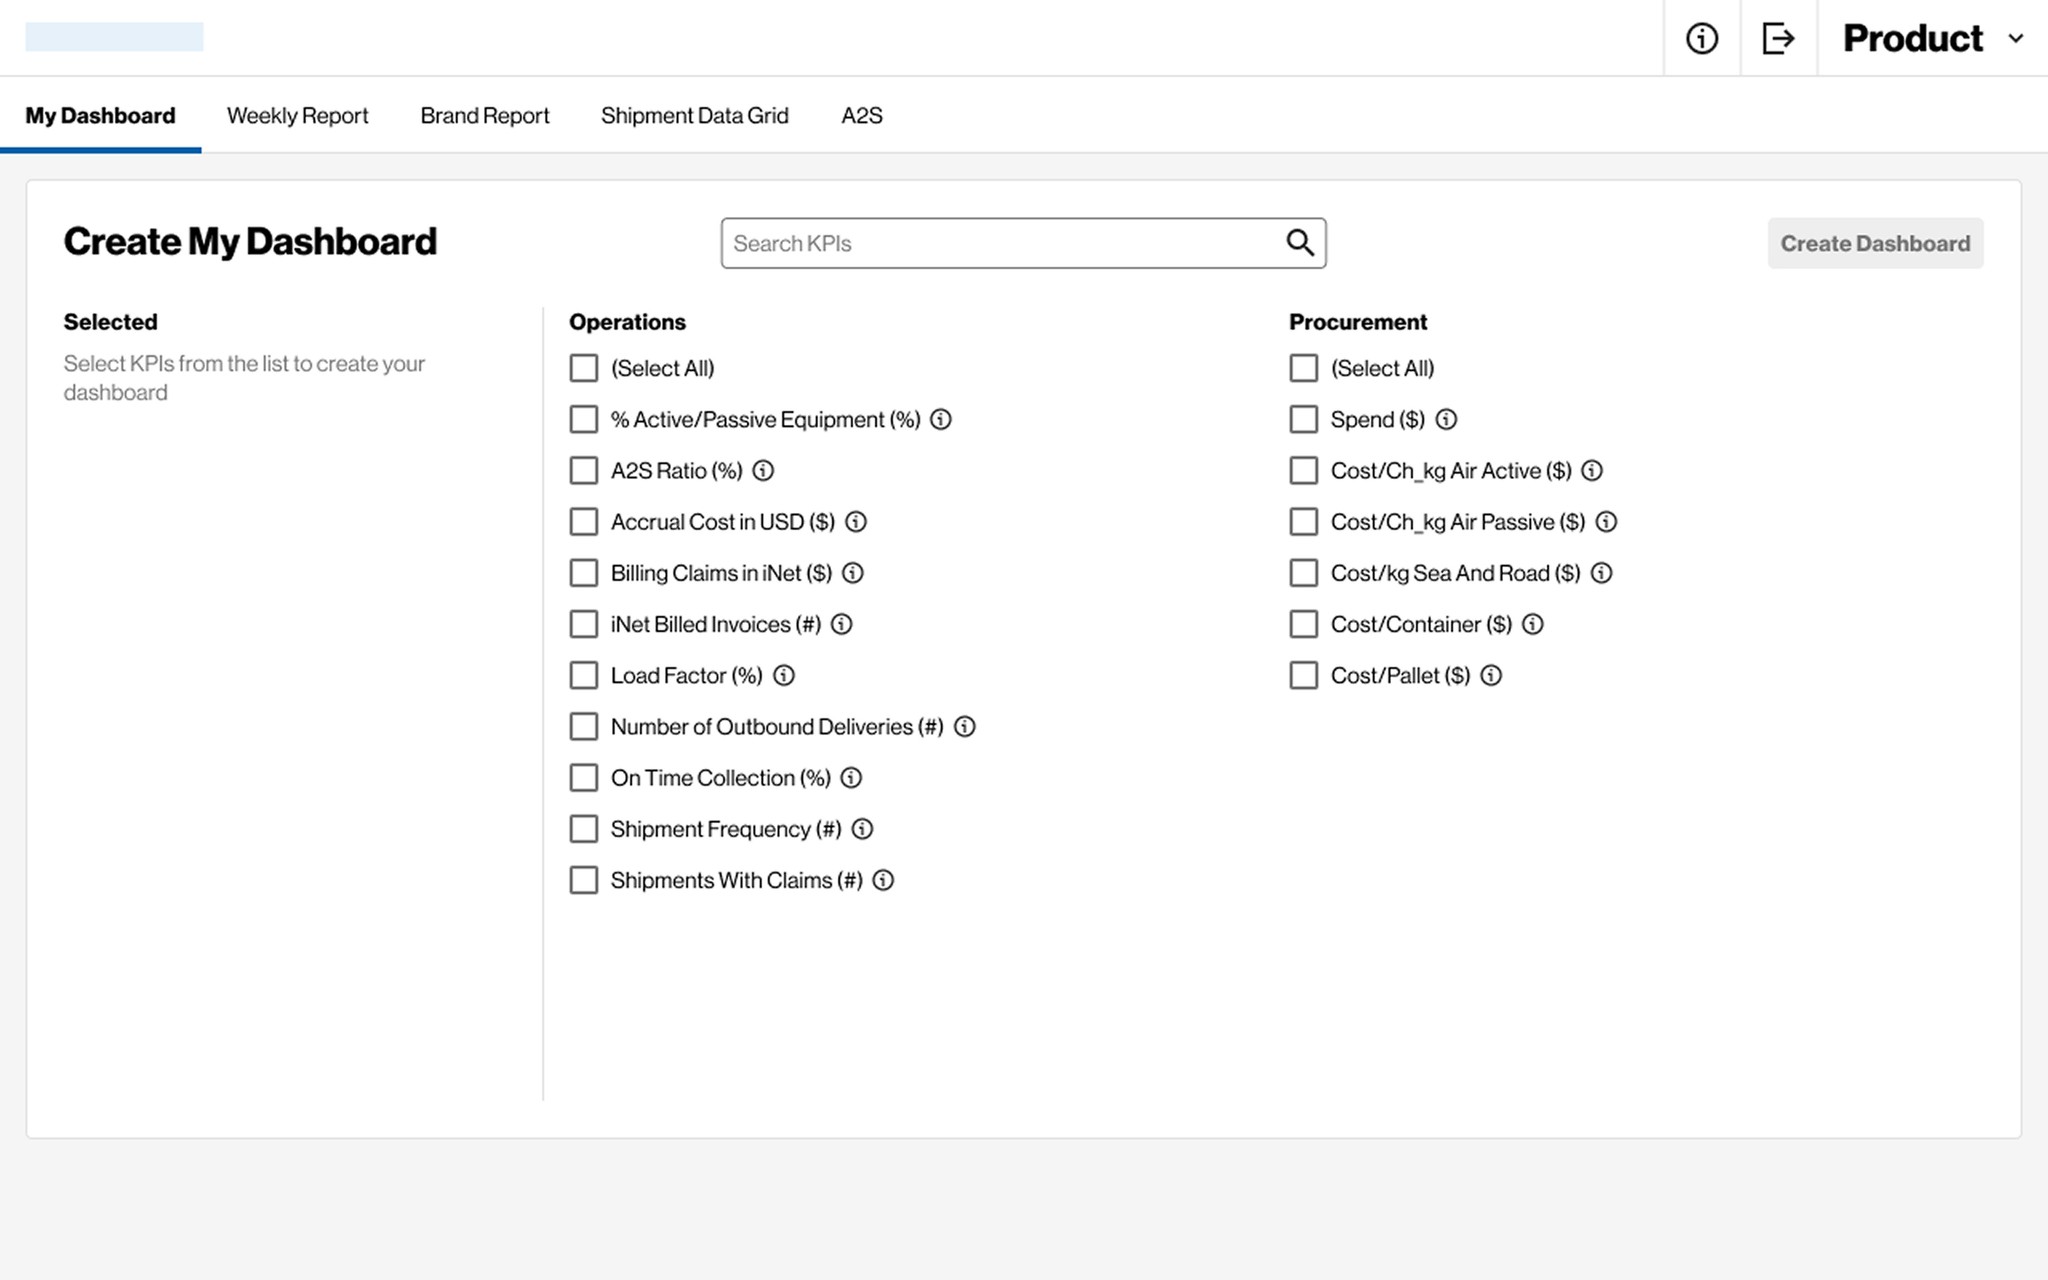Go to the A2S tab
This screenshot has width=2048, height=1280.
861,115
